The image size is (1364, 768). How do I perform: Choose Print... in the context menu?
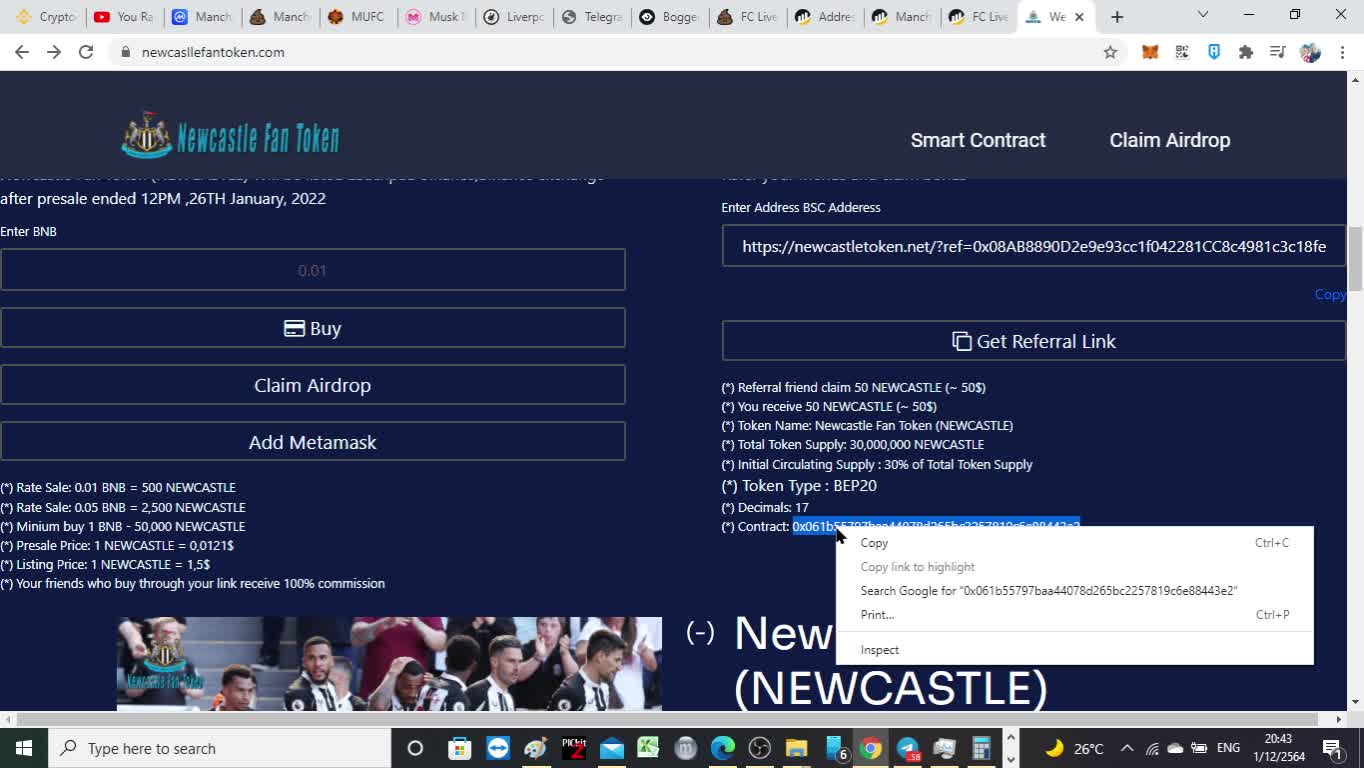(x=1074, y=615)
